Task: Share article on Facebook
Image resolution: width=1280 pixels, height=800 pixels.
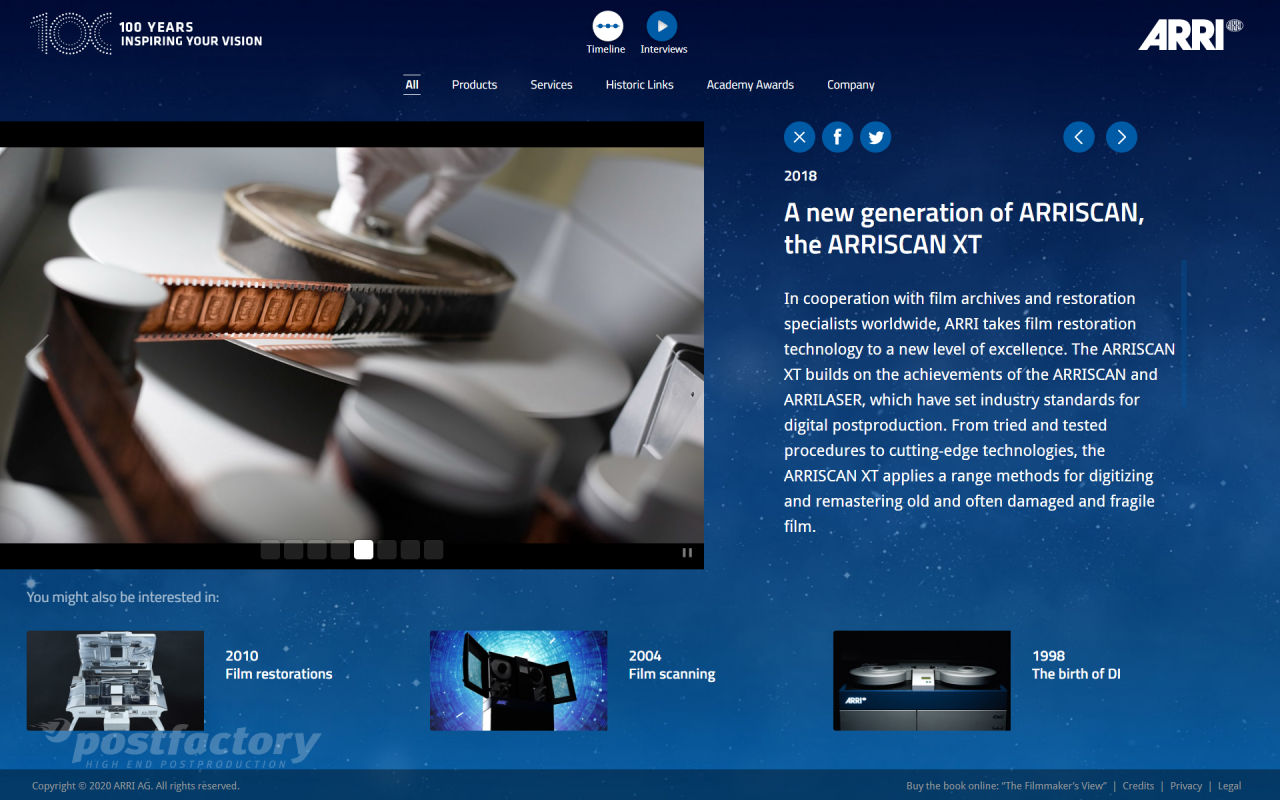Action: [837, 137]
